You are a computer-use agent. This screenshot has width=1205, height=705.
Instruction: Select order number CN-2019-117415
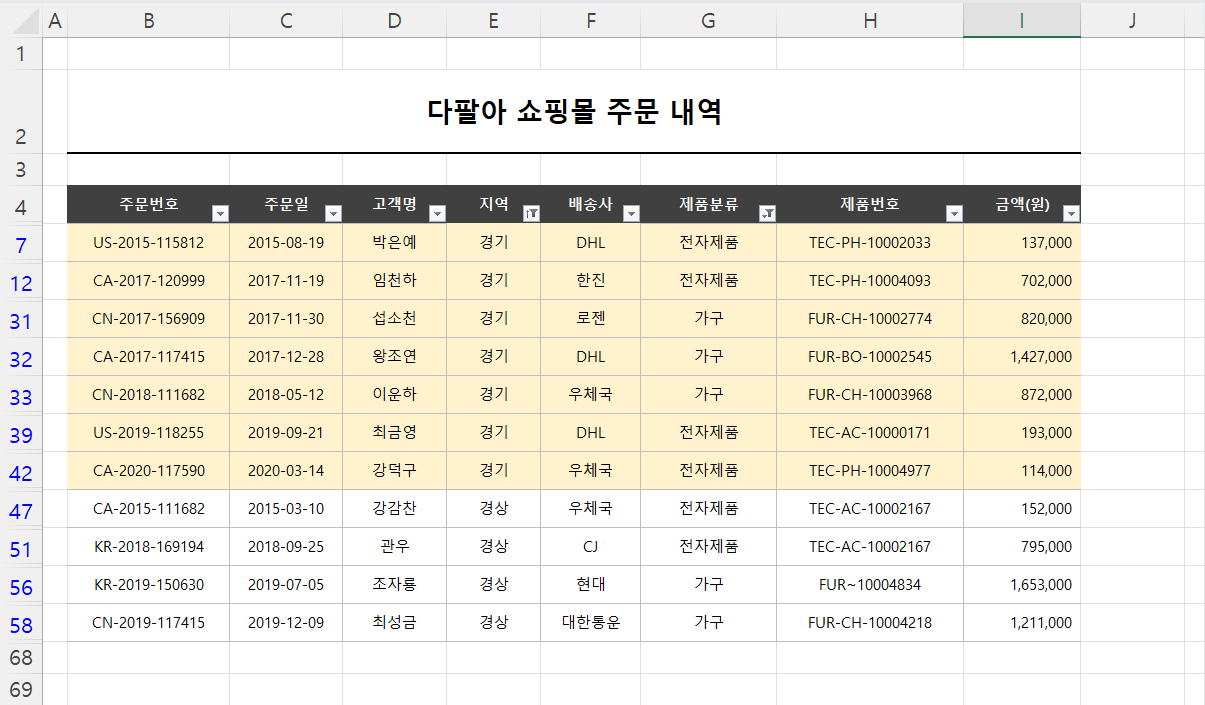coord(148,623)
